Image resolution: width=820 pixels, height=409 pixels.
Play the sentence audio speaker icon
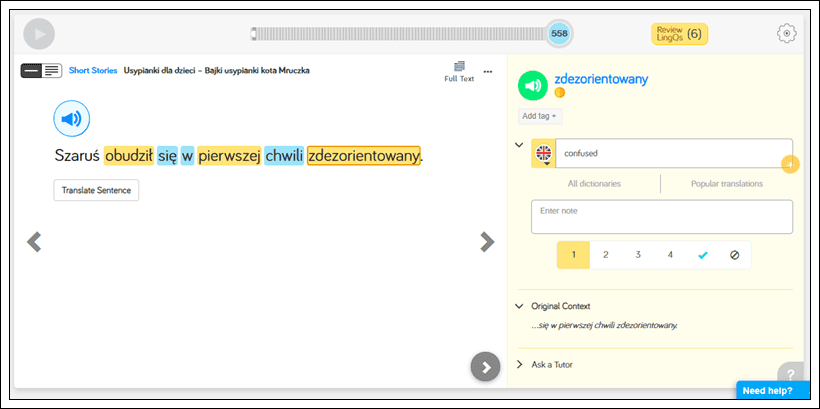[x=71, y=120]
